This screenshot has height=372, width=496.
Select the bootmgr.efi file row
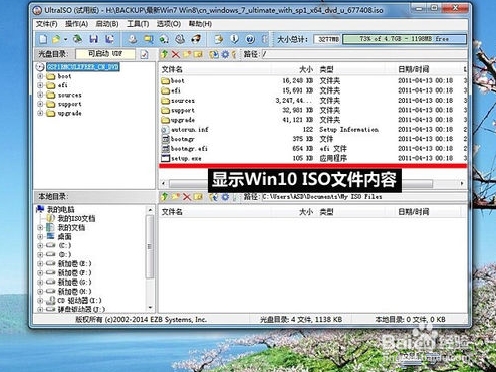click(x=312, y=149)
